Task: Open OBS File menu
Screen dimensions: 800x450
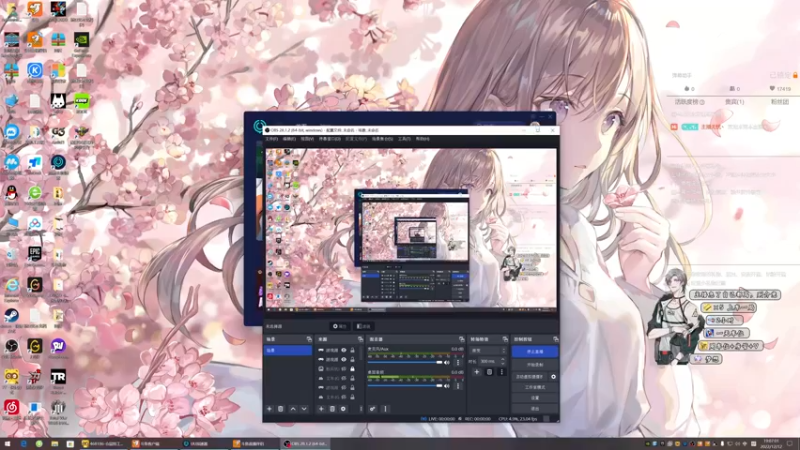Action: [x=271, y=139]
